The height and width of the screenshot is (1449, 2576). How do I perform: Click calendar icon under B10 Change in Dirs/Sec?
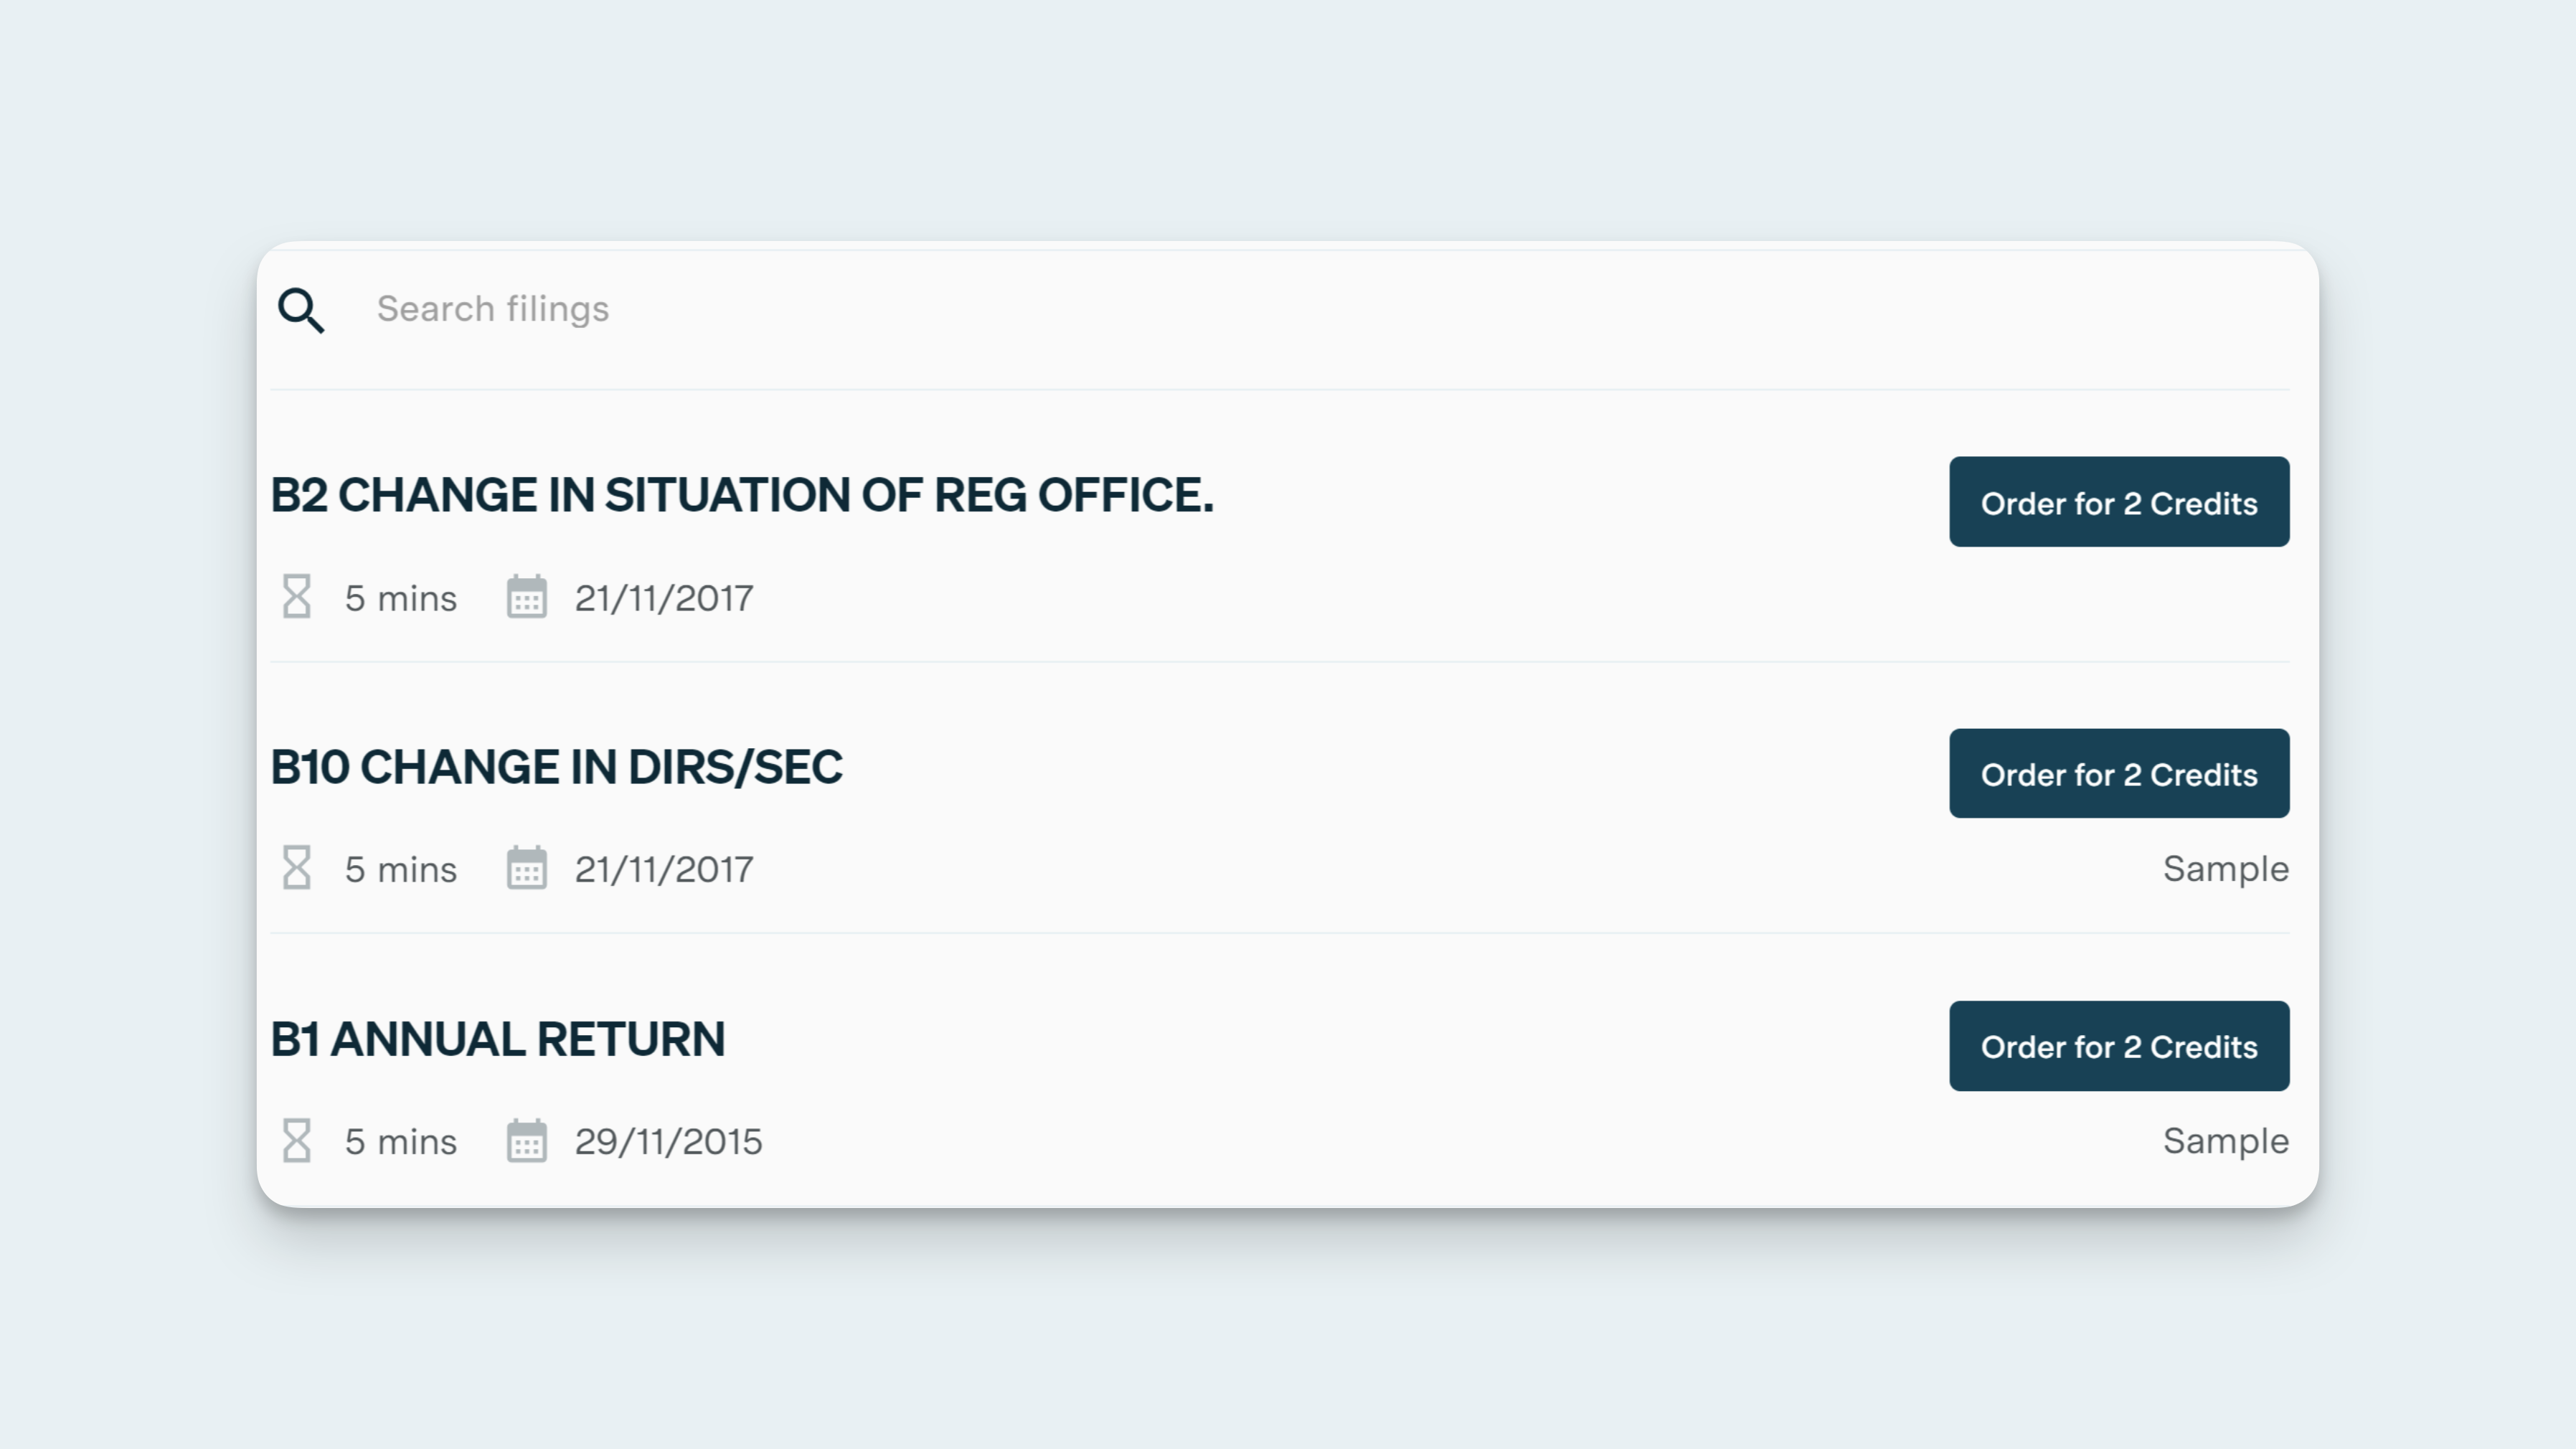[x=526, y=868]
